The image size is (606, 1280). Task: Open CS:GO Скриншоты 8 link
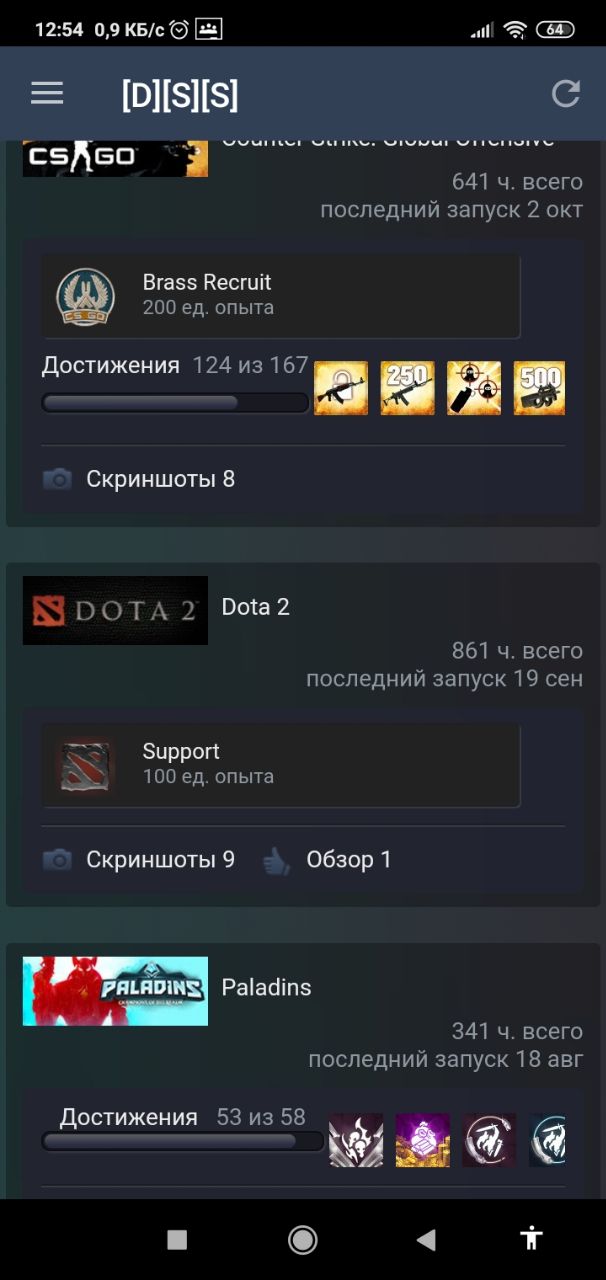139,479
